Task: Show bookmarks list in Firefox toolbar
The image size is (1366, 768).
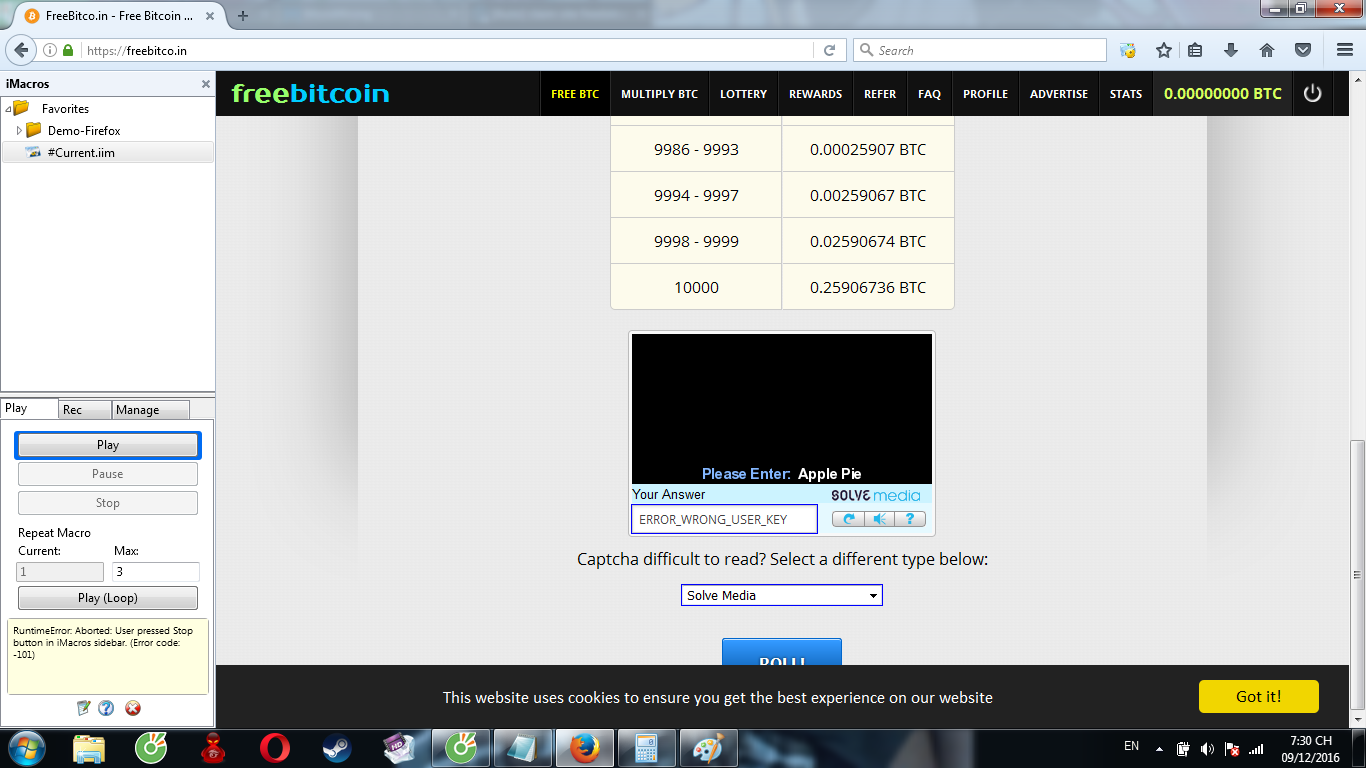Action: tap(1195, 50)
